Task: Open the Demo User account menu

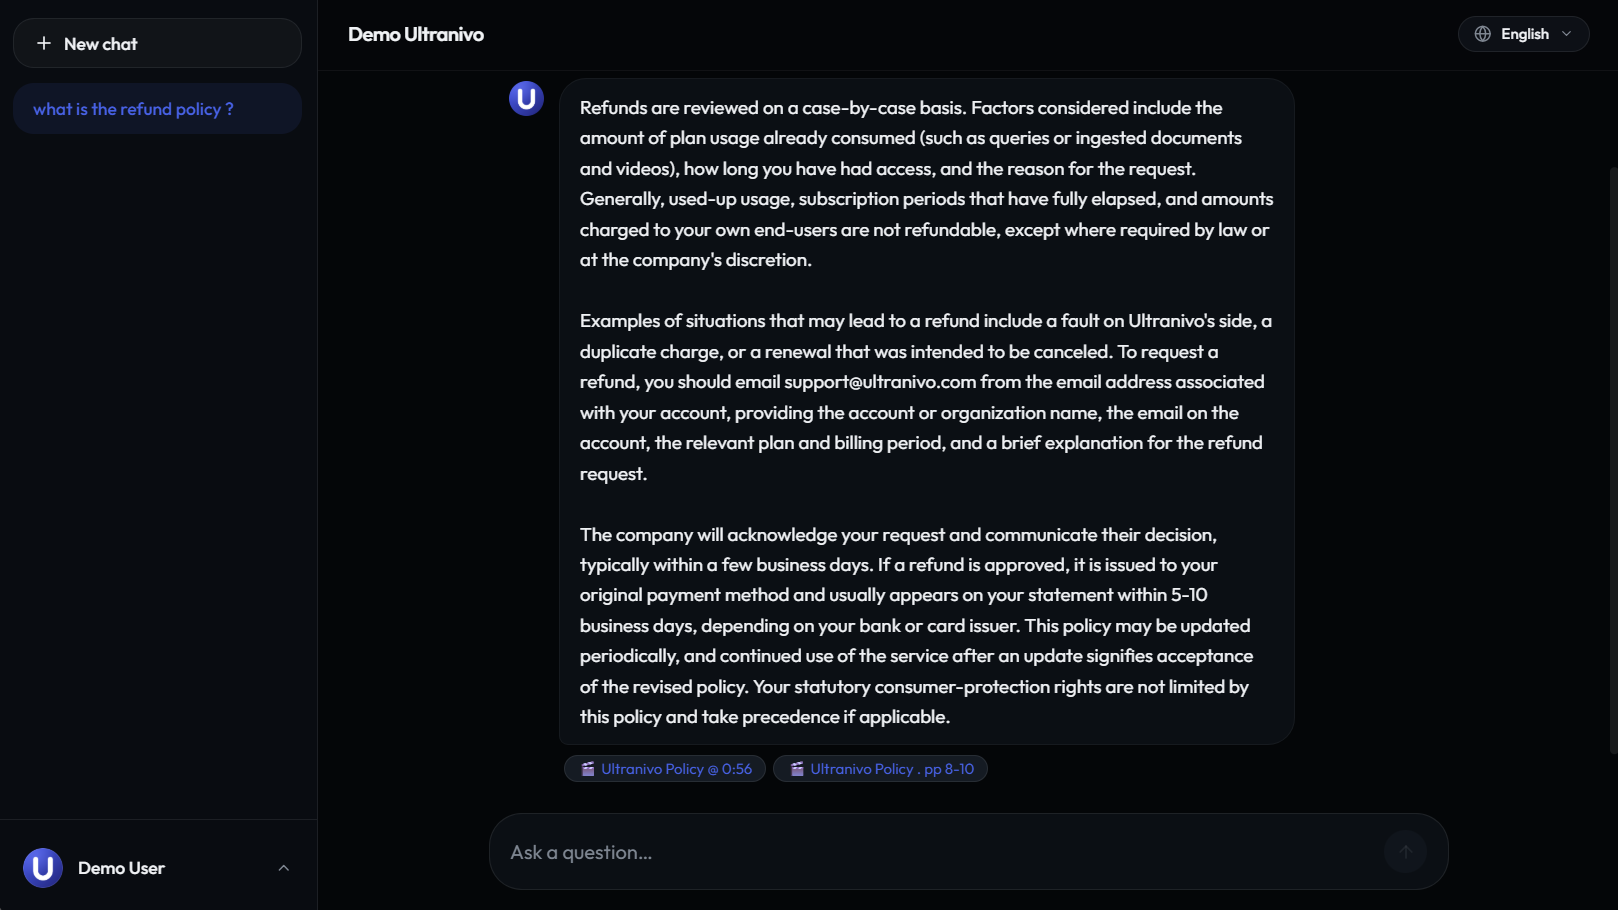Action: click(x=157, y=868)
